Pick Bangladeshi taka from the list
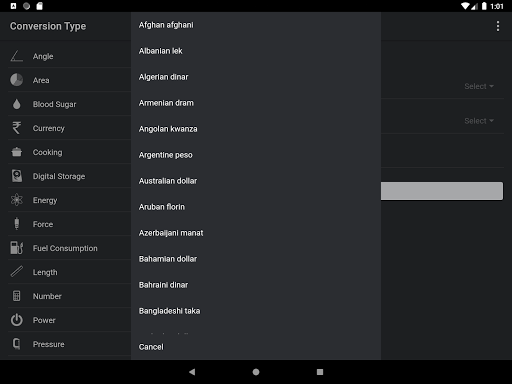512x384 pixels. (x=256, y=311)
